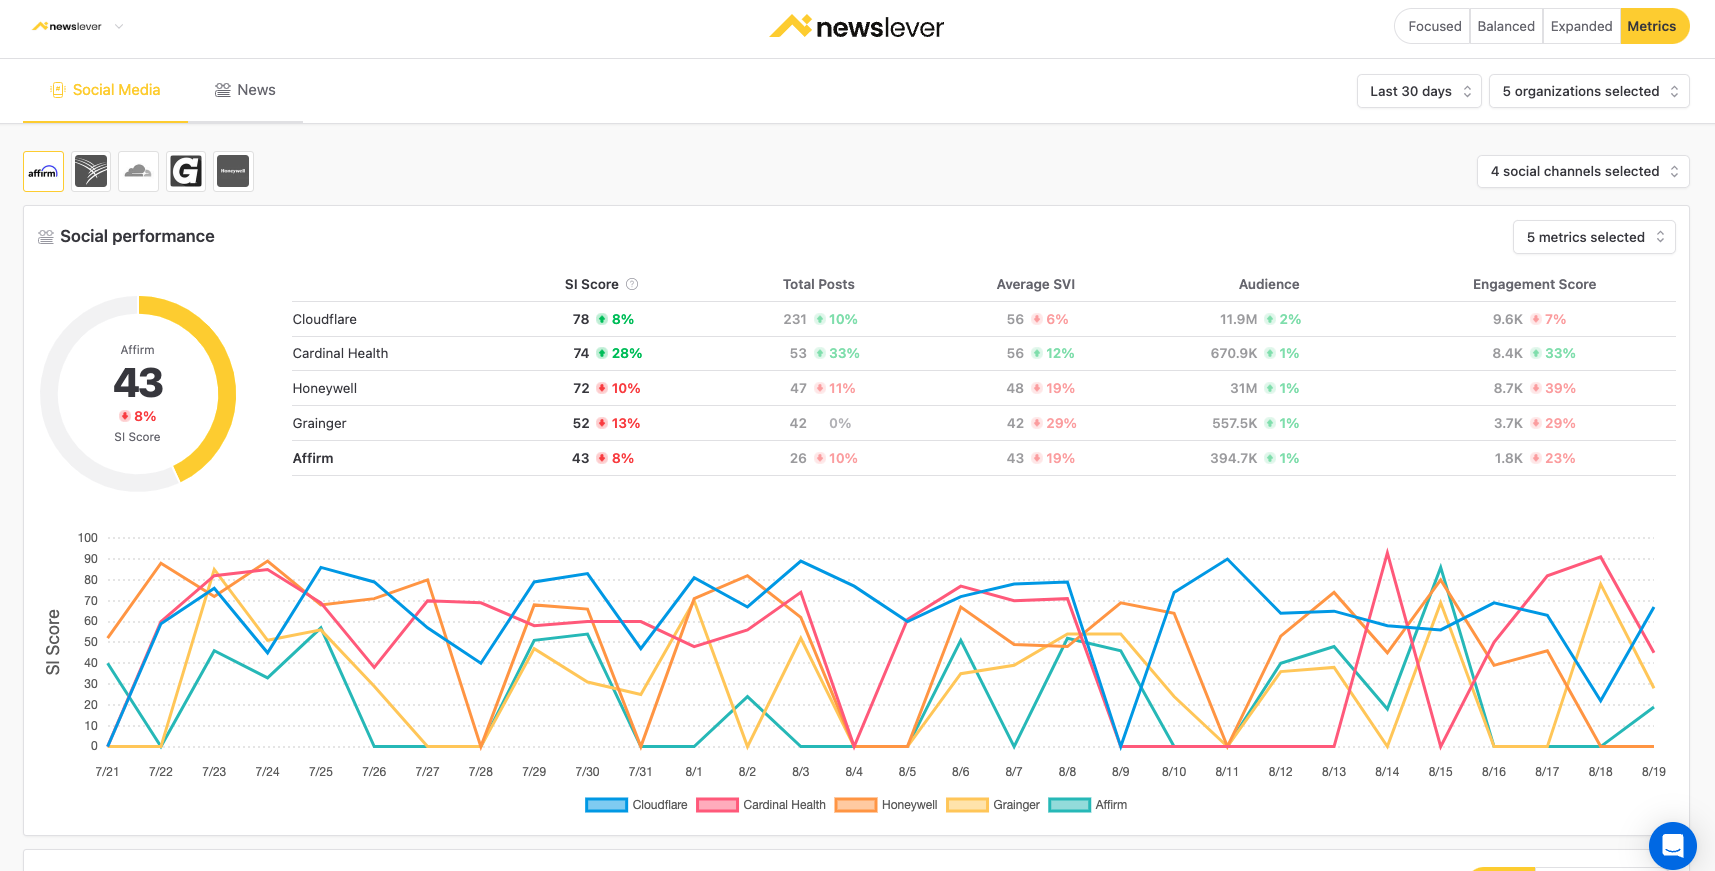This screenshot has height=871, width=1715.
Task: Open the chat support bubble
Action: point(1672,846)
